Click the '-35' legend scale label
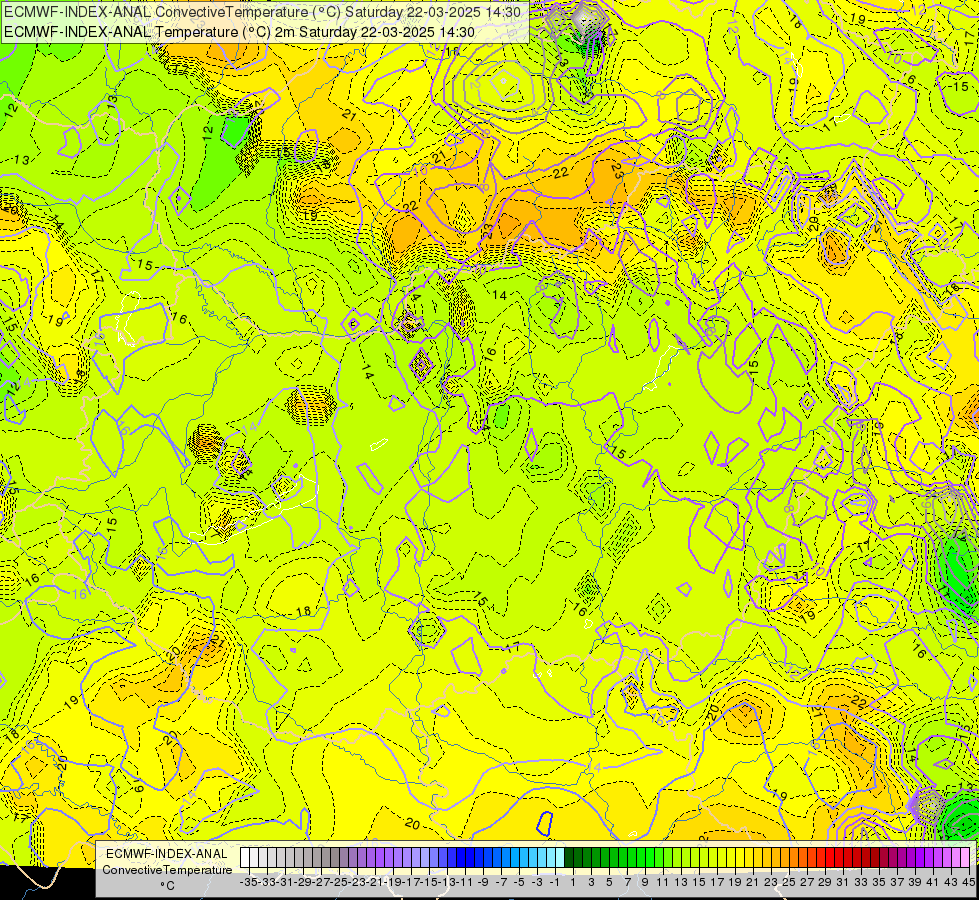This screenshot has width=979, height=900. click(249, 882)
